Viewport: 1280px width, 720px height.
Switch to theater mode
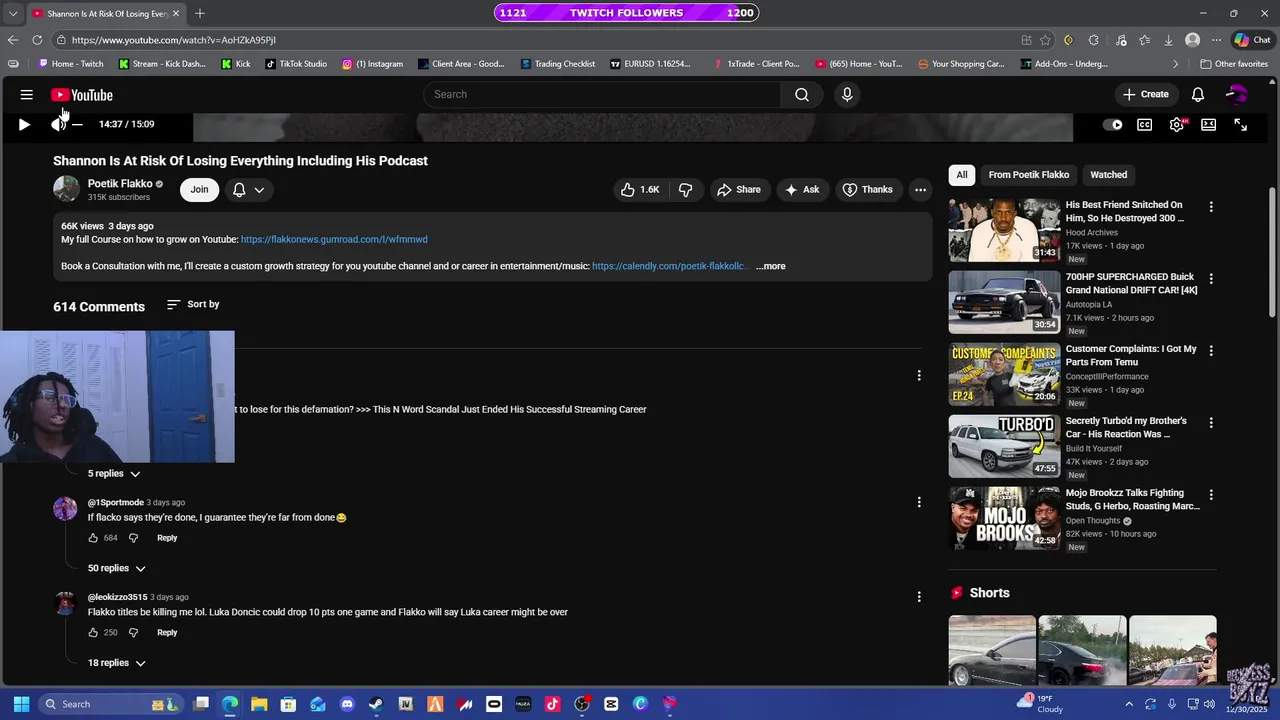pyautogui.click(x=1208, y=125)
